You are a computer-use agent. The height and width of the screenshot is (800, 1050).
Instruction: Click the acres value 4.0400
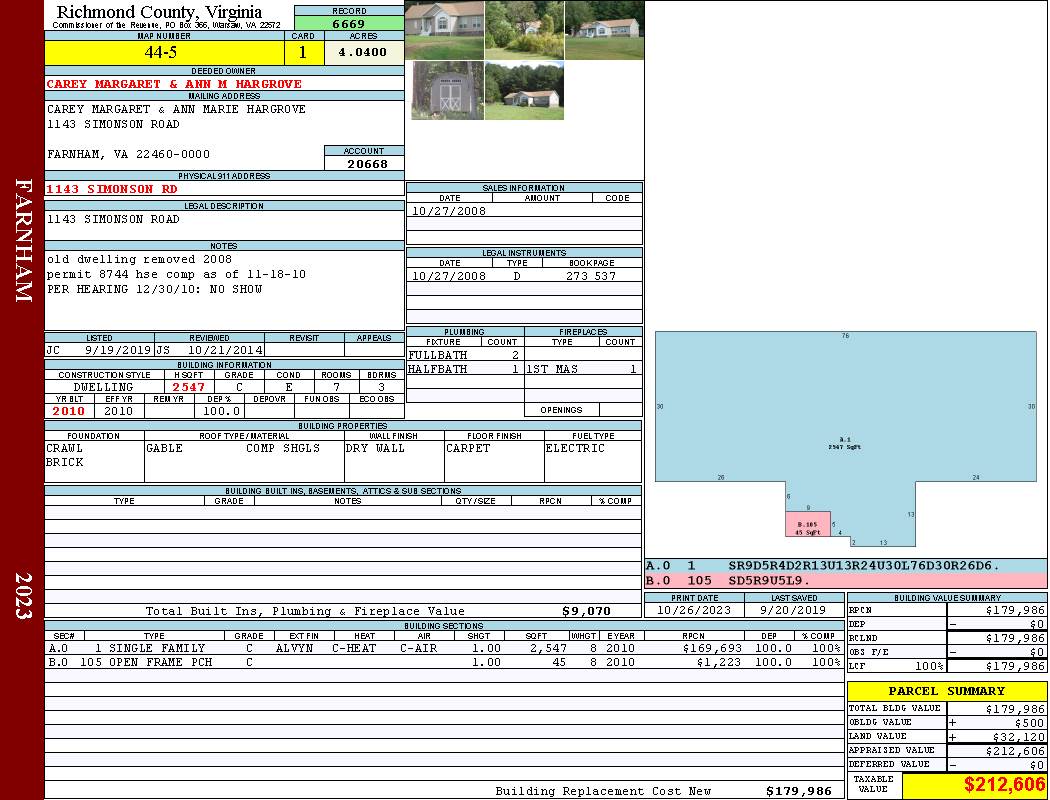point(363,52)
